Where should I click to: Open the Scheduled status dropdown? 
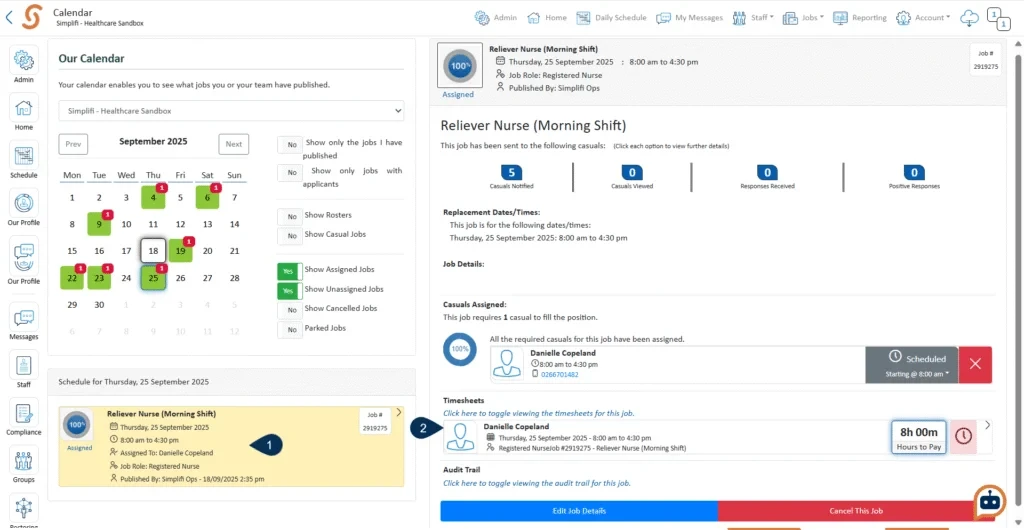(x=912, y=365)
